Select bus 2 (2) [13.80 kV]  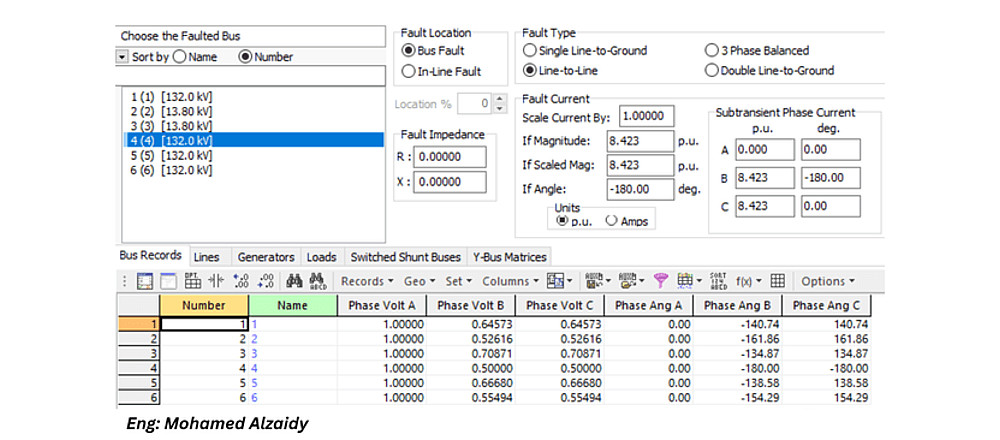253,112
